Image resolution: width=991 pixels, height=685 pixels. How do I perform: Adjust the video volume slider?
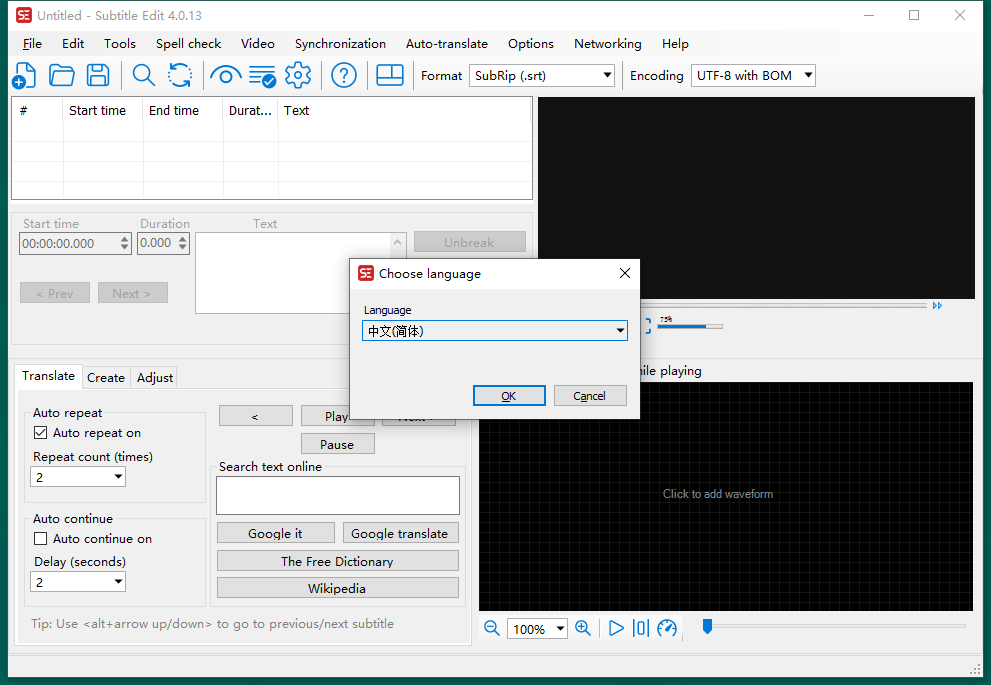[690, 327]
